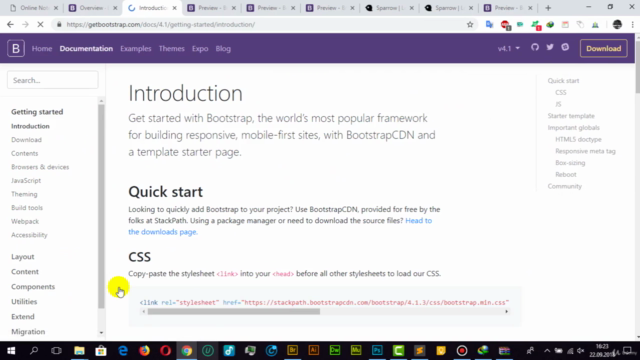640x360 pixels.
Task: Go forward with the browser forward arrow
Action: pyautogui.click(x=25, y=24)
